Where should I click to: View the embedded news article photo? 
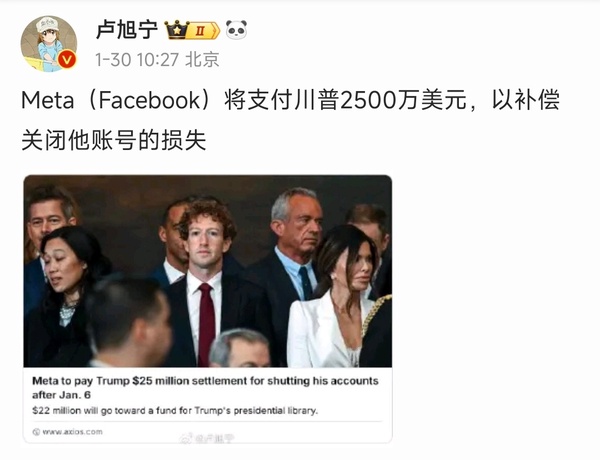coord(208,271)
